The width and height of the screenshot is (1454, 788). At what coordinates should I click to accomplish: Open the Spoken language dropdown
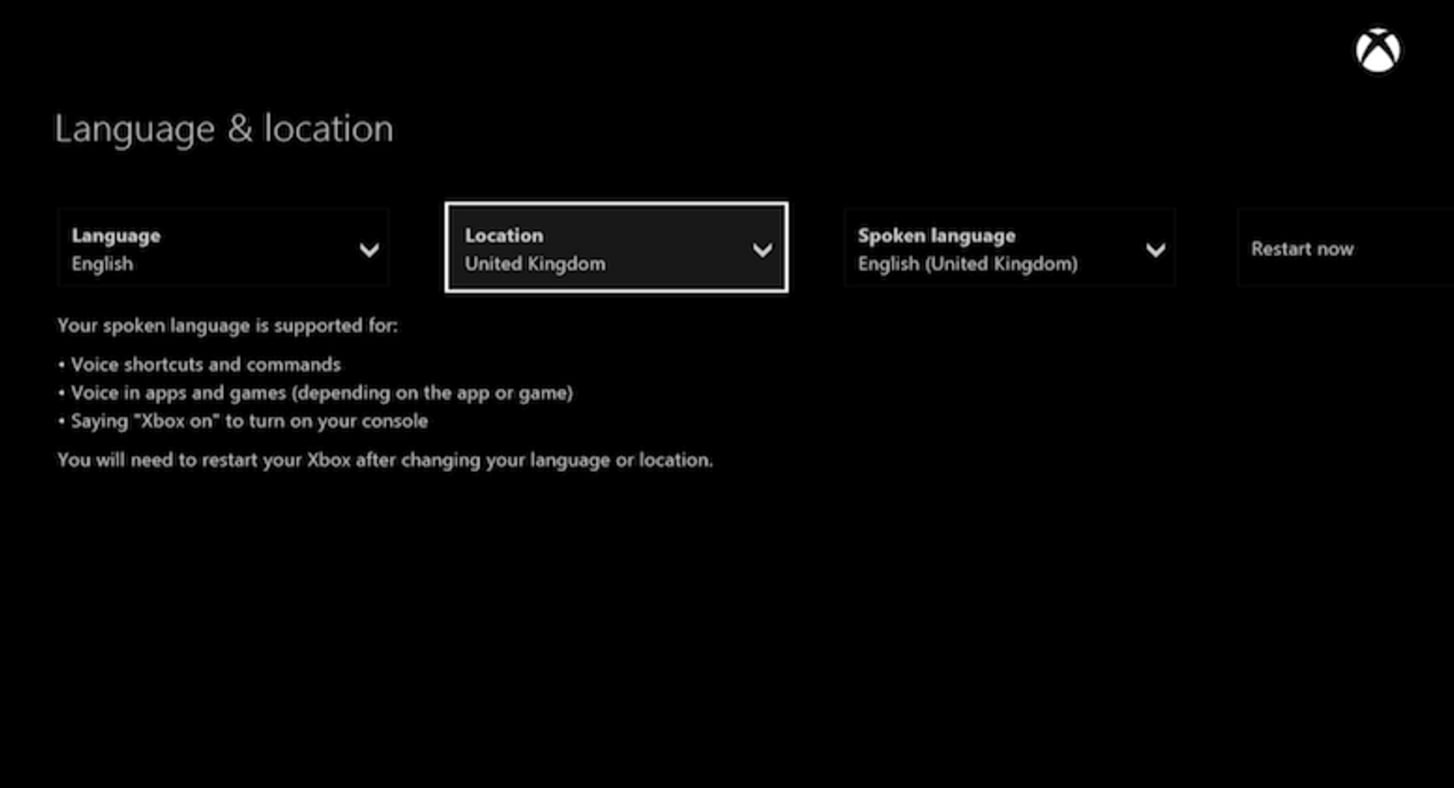(1009, 247)
